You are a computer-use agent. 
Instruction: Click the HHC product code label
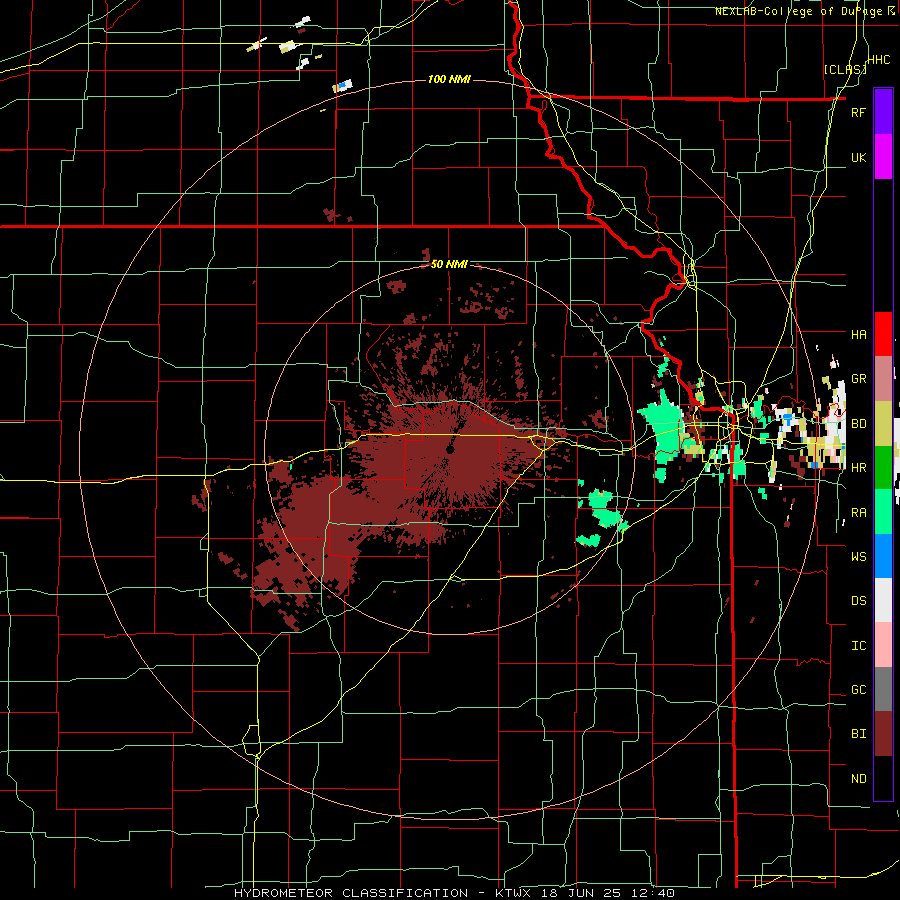pyautogui.click(x=878, y=60)
